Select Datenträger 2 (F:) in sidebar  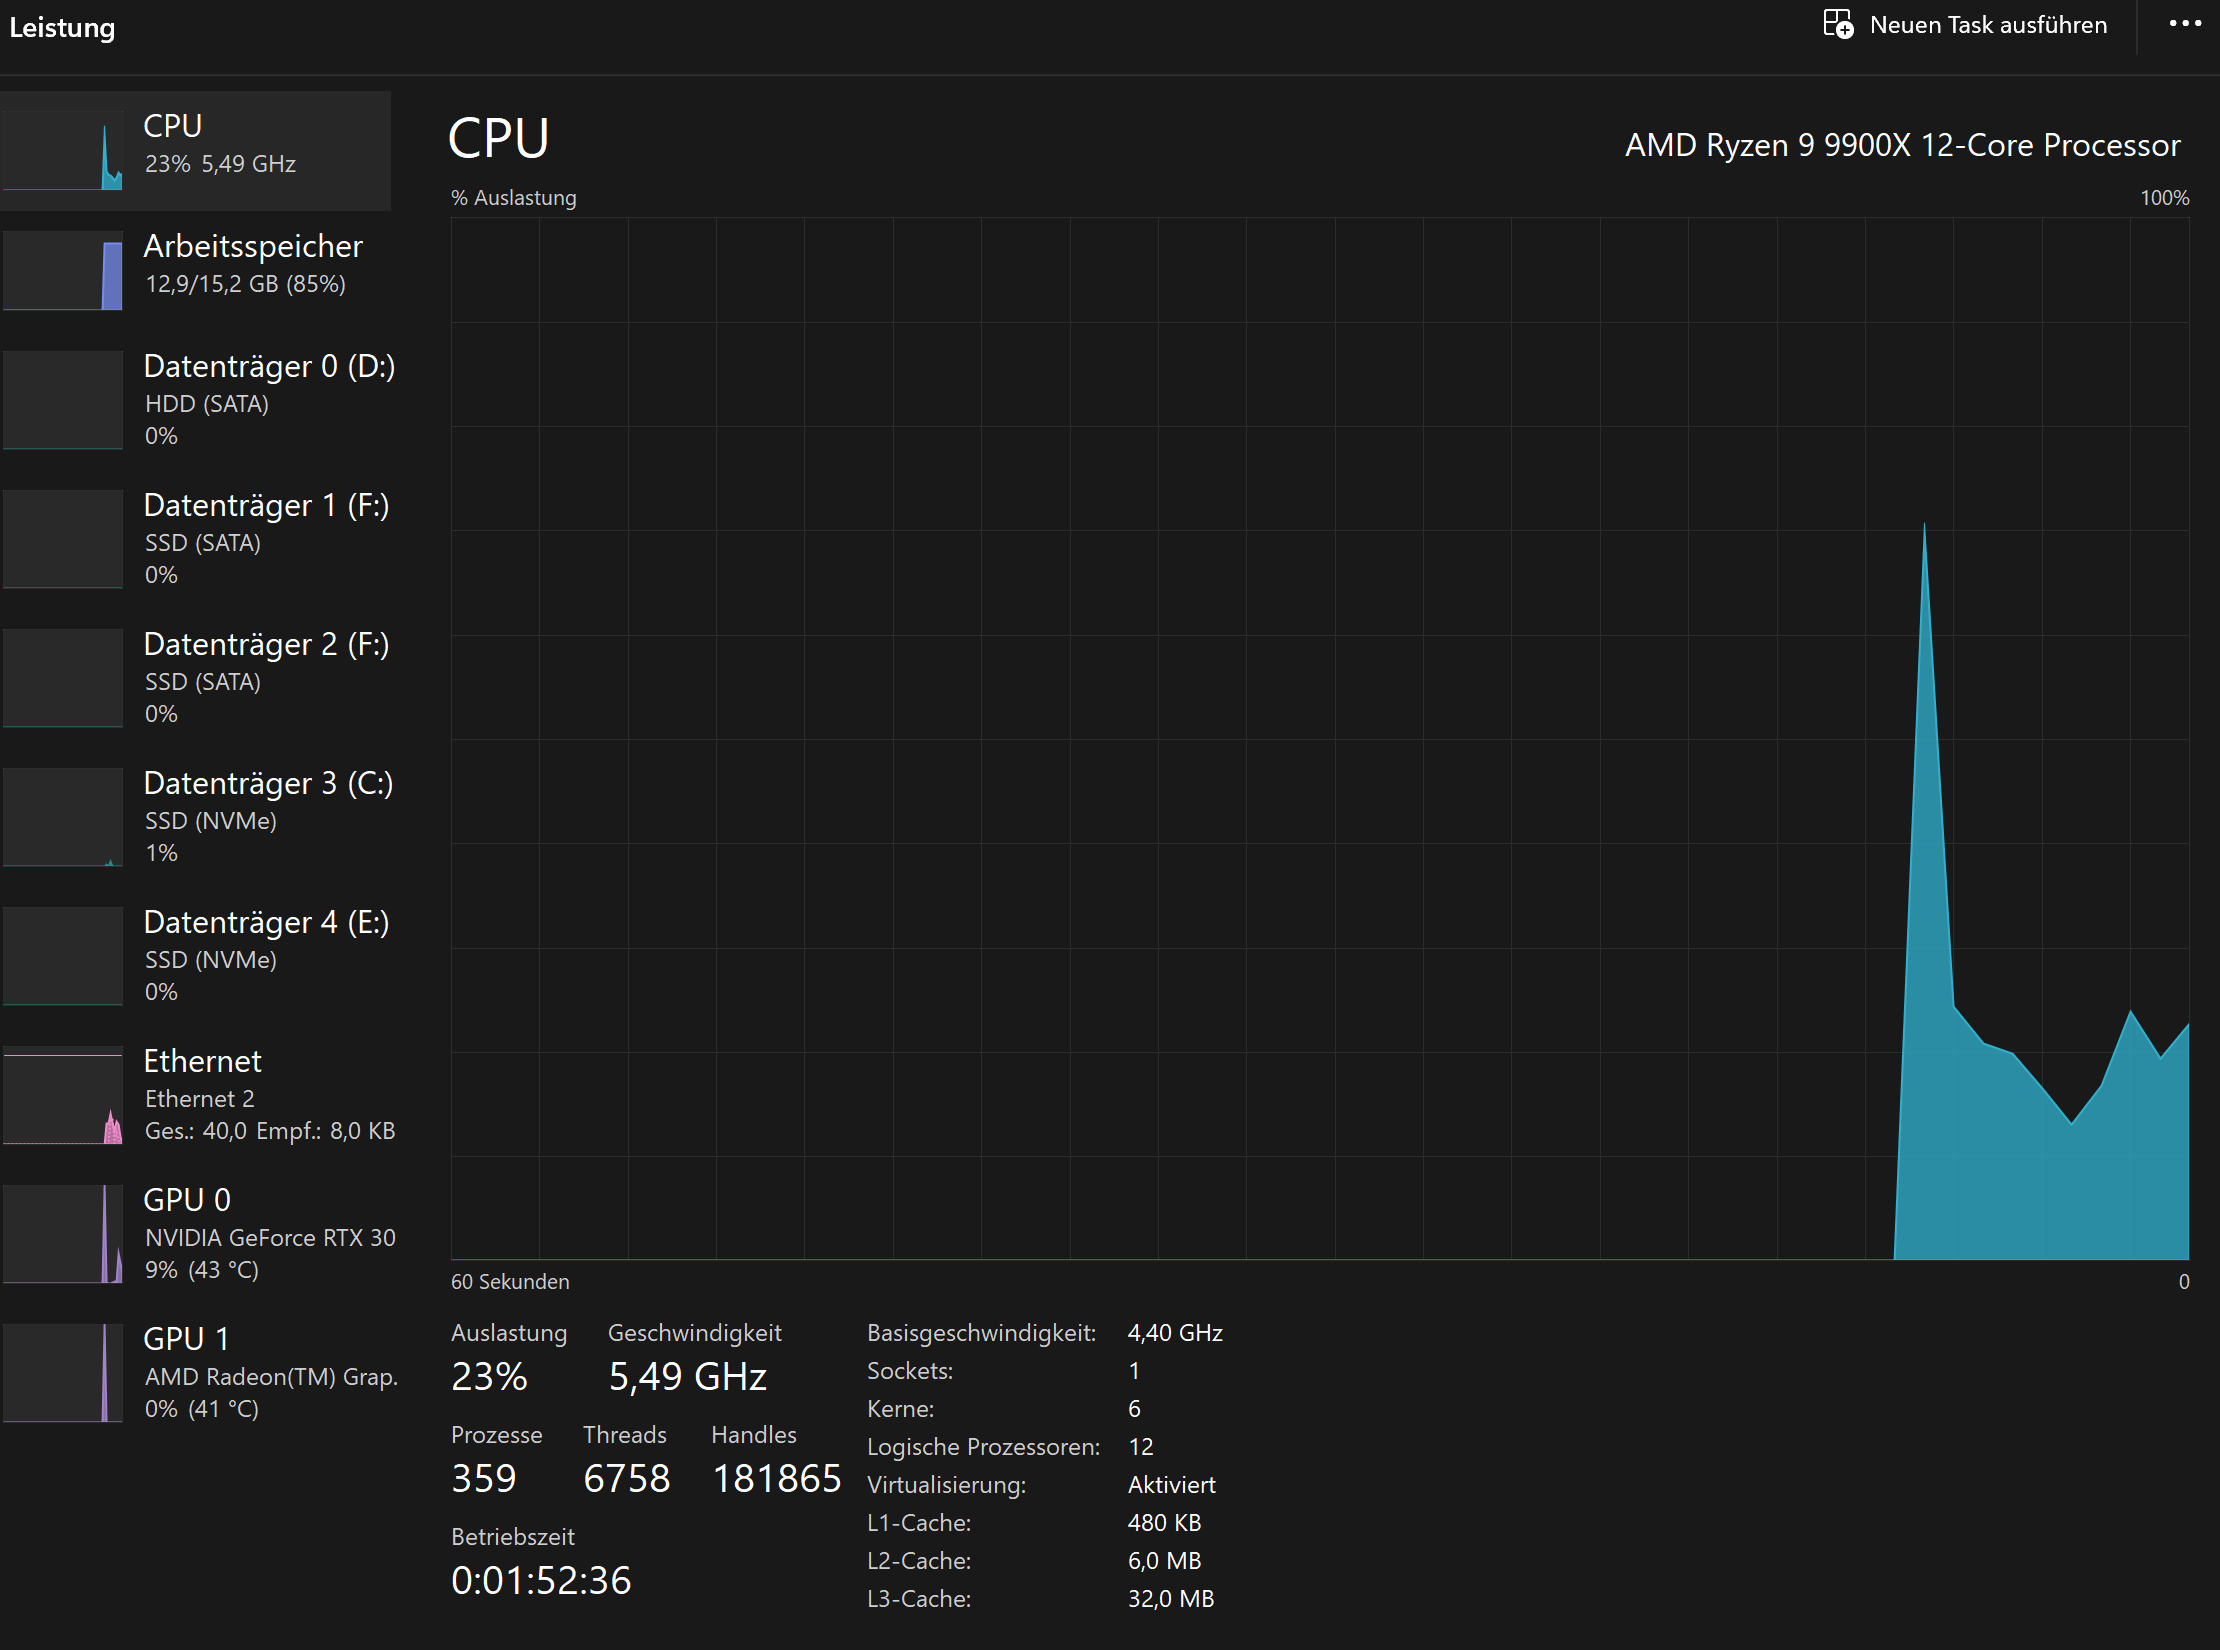click(x=265, y=677)
